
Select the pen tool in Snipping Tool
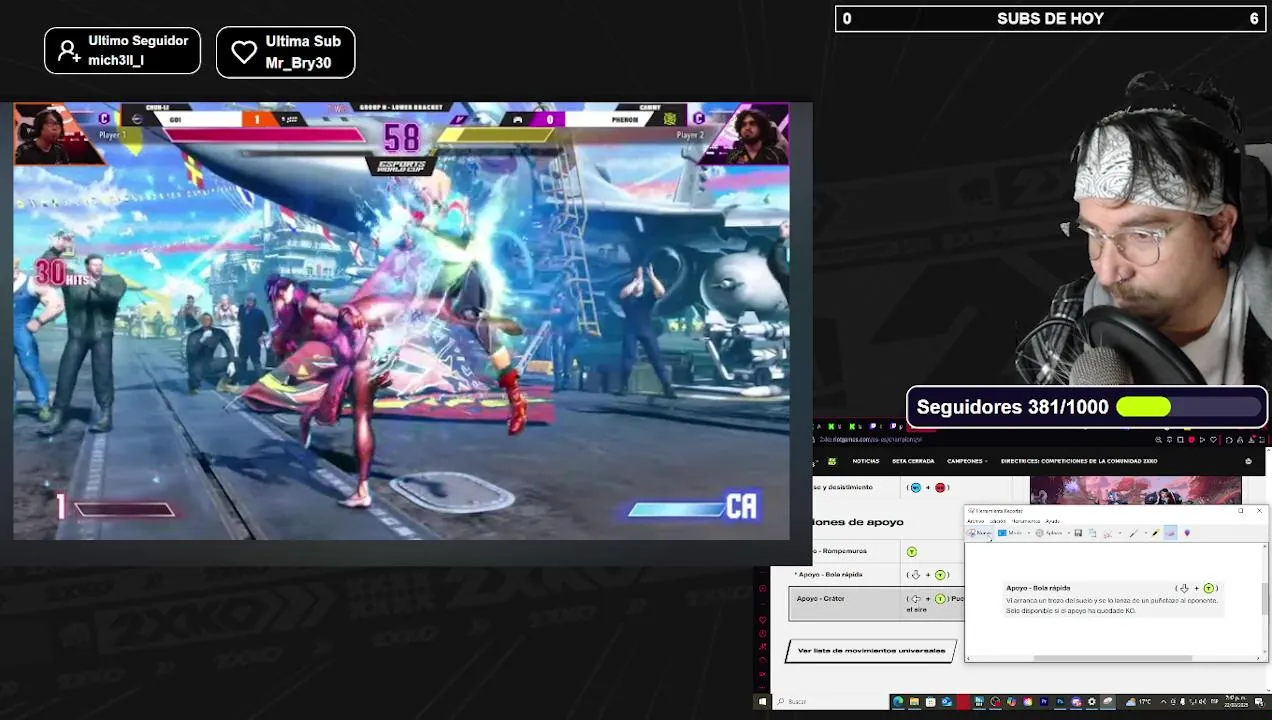click(1133, 533)
